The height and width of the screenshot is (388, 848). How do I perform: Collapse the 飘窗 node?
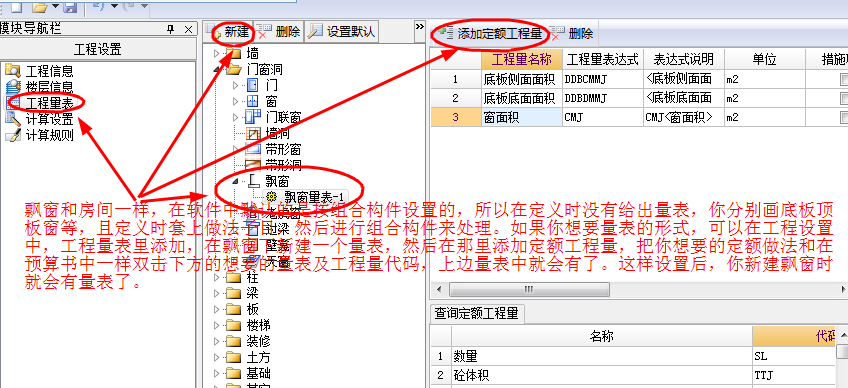click(235, 182)
